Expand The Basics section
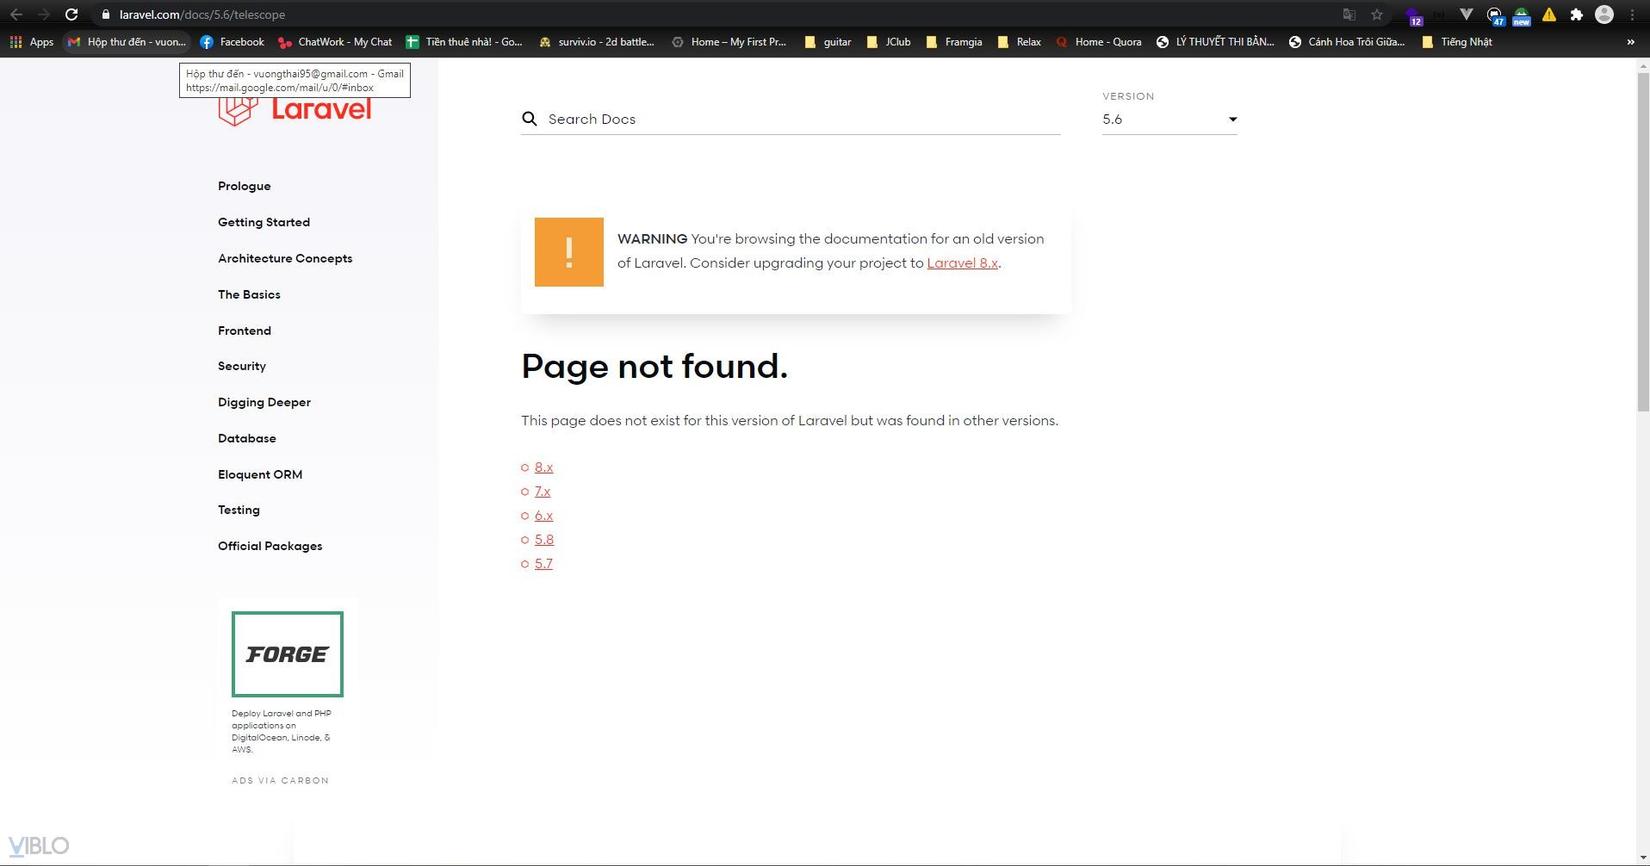 249,294
